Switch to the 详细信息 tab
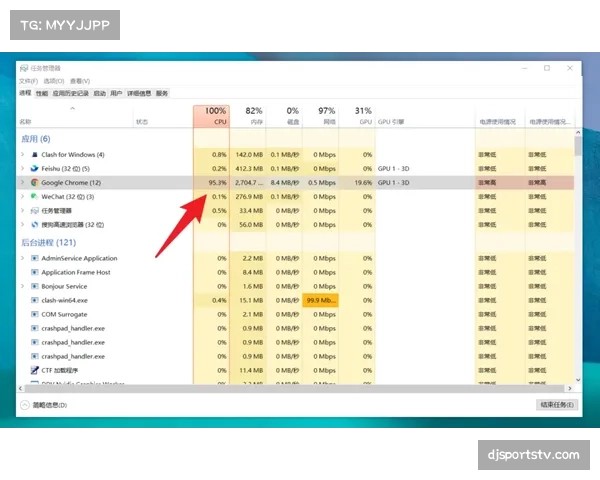This screenshot has width=600, height=480. [137, 93]
